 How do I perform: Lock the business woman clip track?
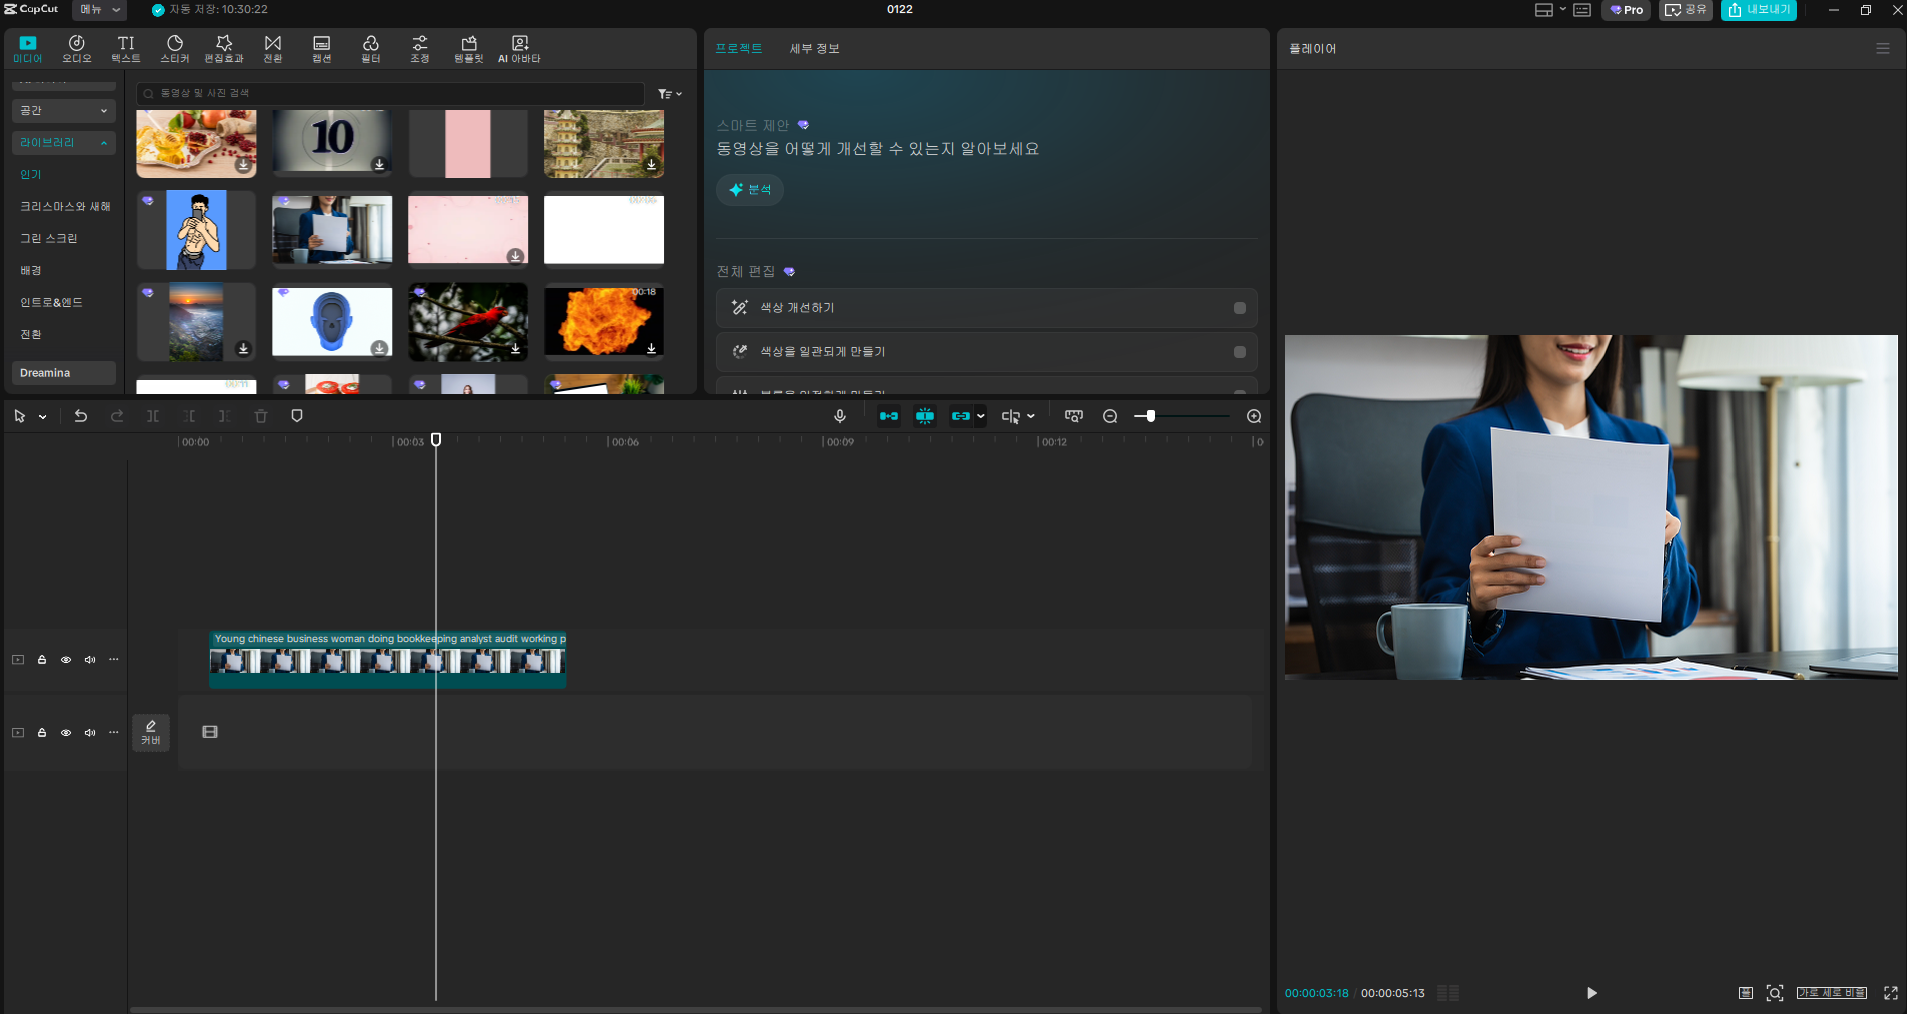tap(42, 660)
